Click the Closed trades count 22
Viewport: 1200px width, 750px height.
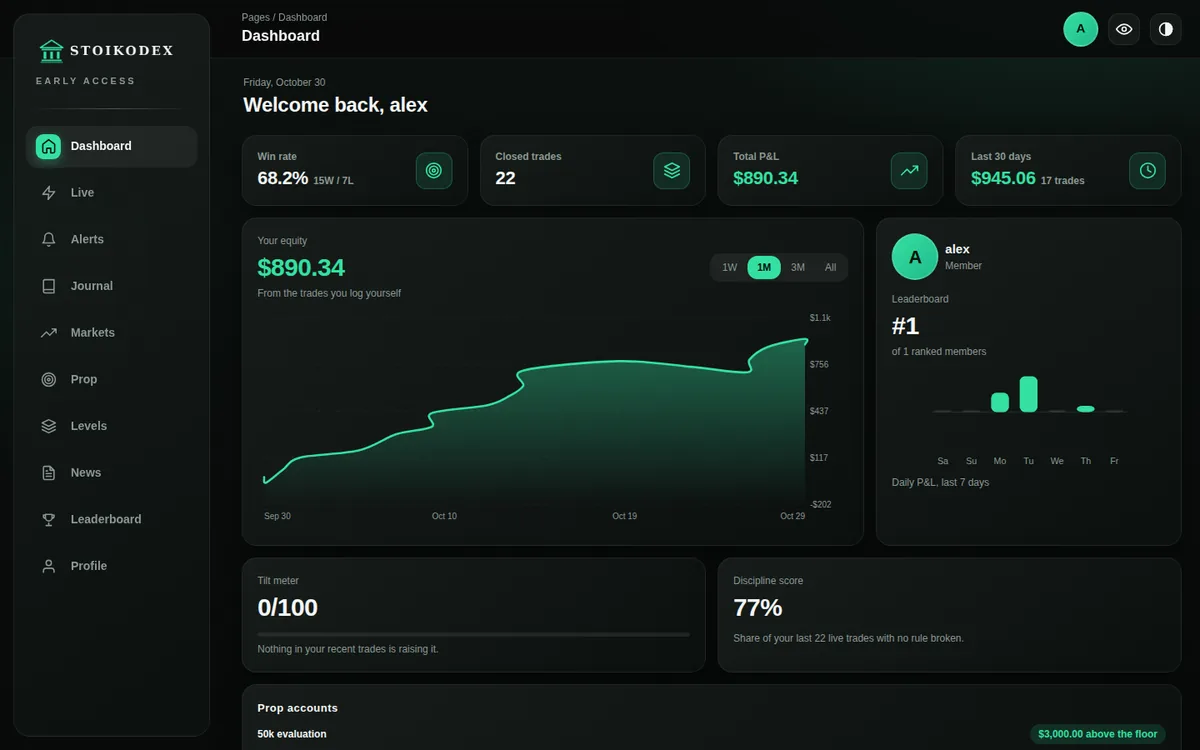click(505, 178)
